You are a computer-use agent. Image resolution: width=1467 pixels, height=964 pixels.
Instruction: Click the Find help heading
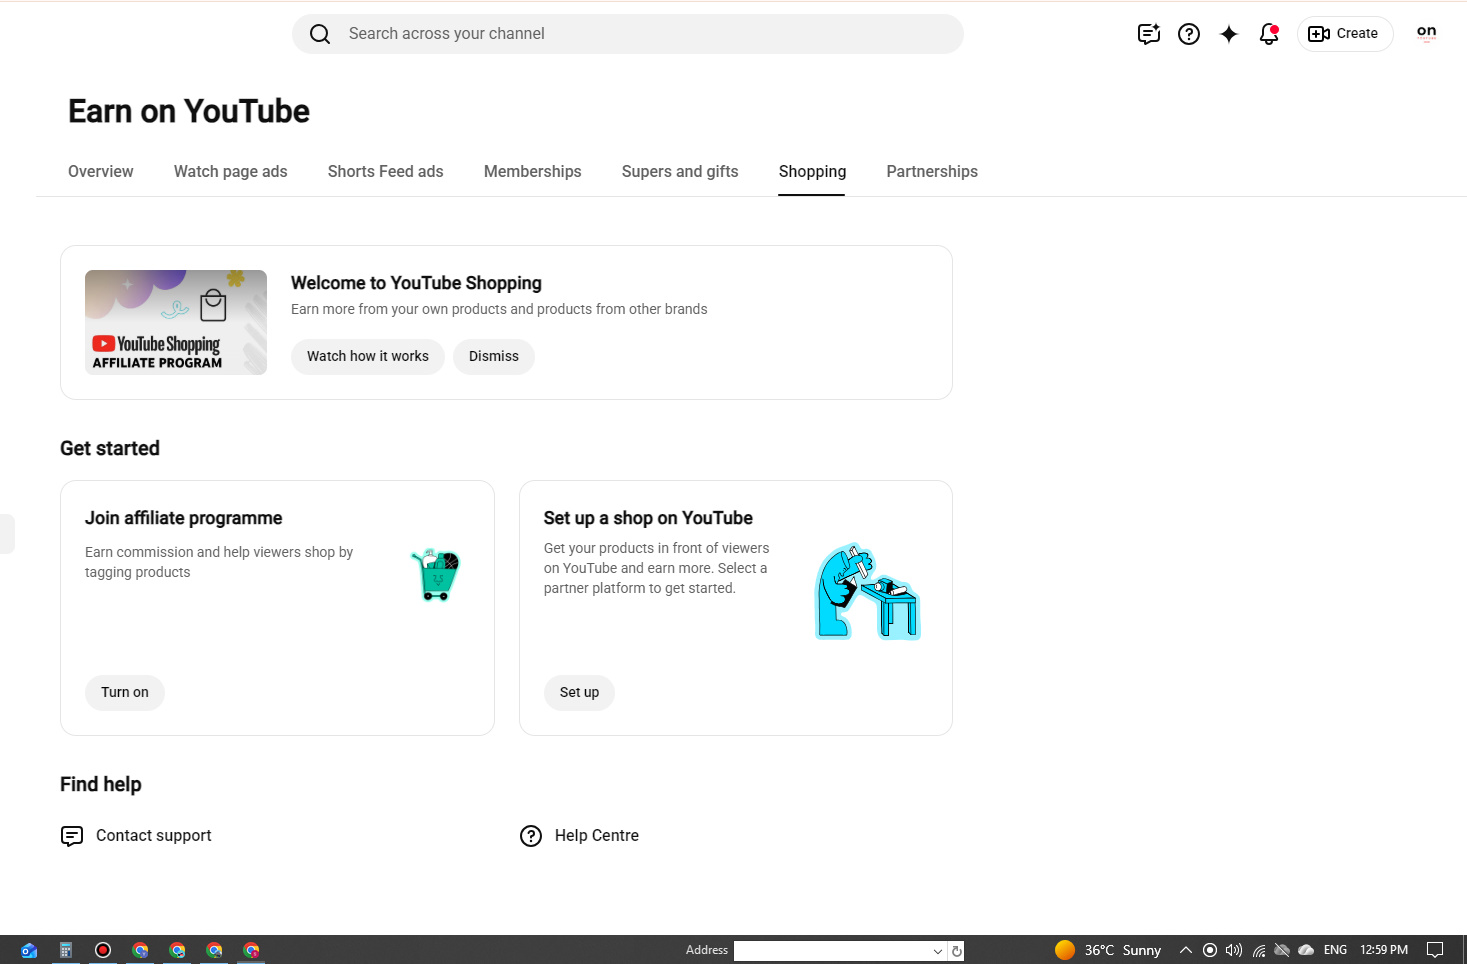click(x=101, y=785)
